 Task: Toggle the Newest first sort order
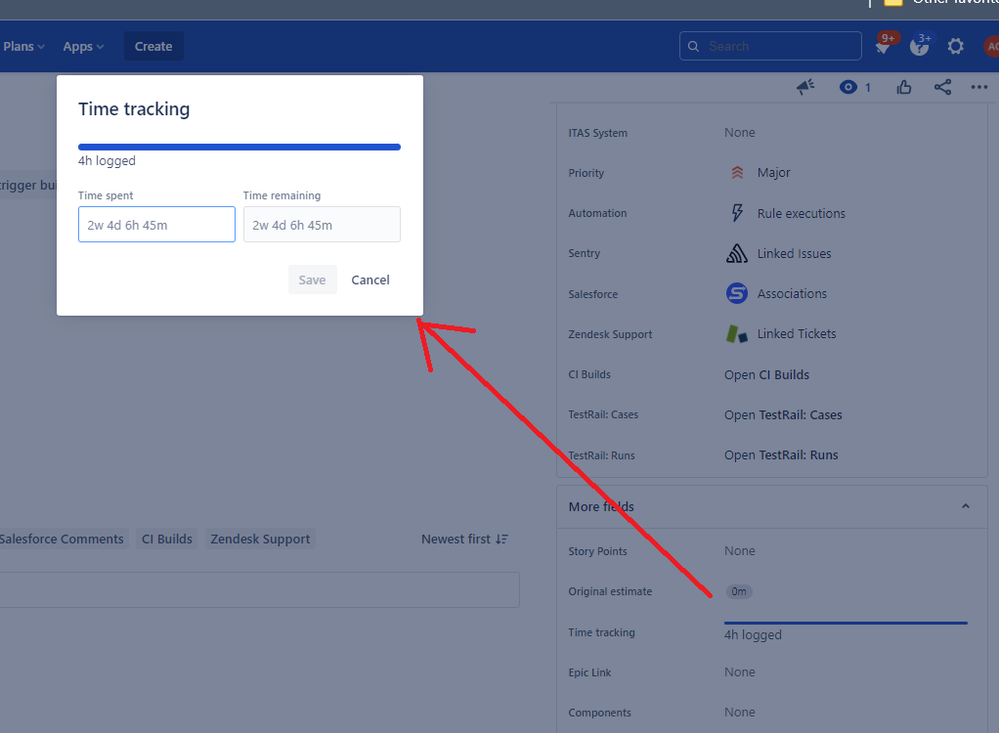(464, 539)
